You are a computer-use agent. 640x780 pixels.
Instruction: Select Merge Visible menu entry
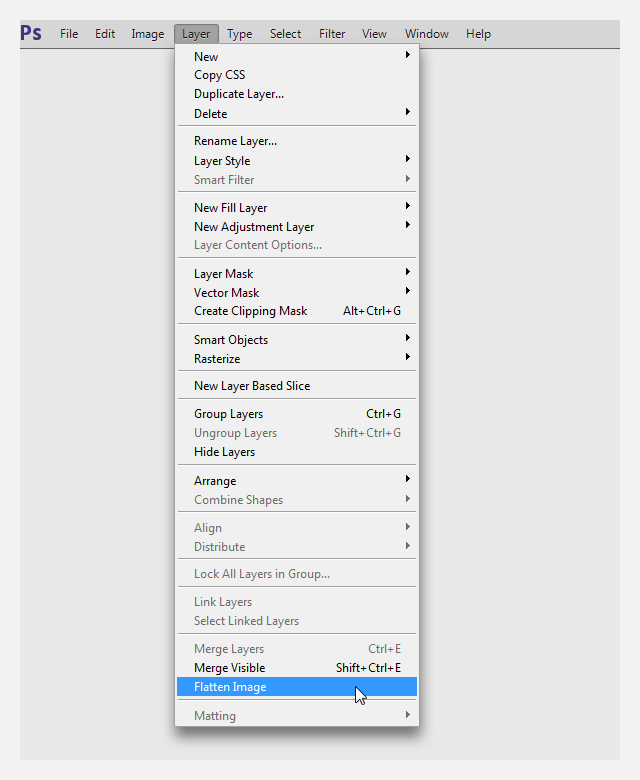click(x=297, y=668)
